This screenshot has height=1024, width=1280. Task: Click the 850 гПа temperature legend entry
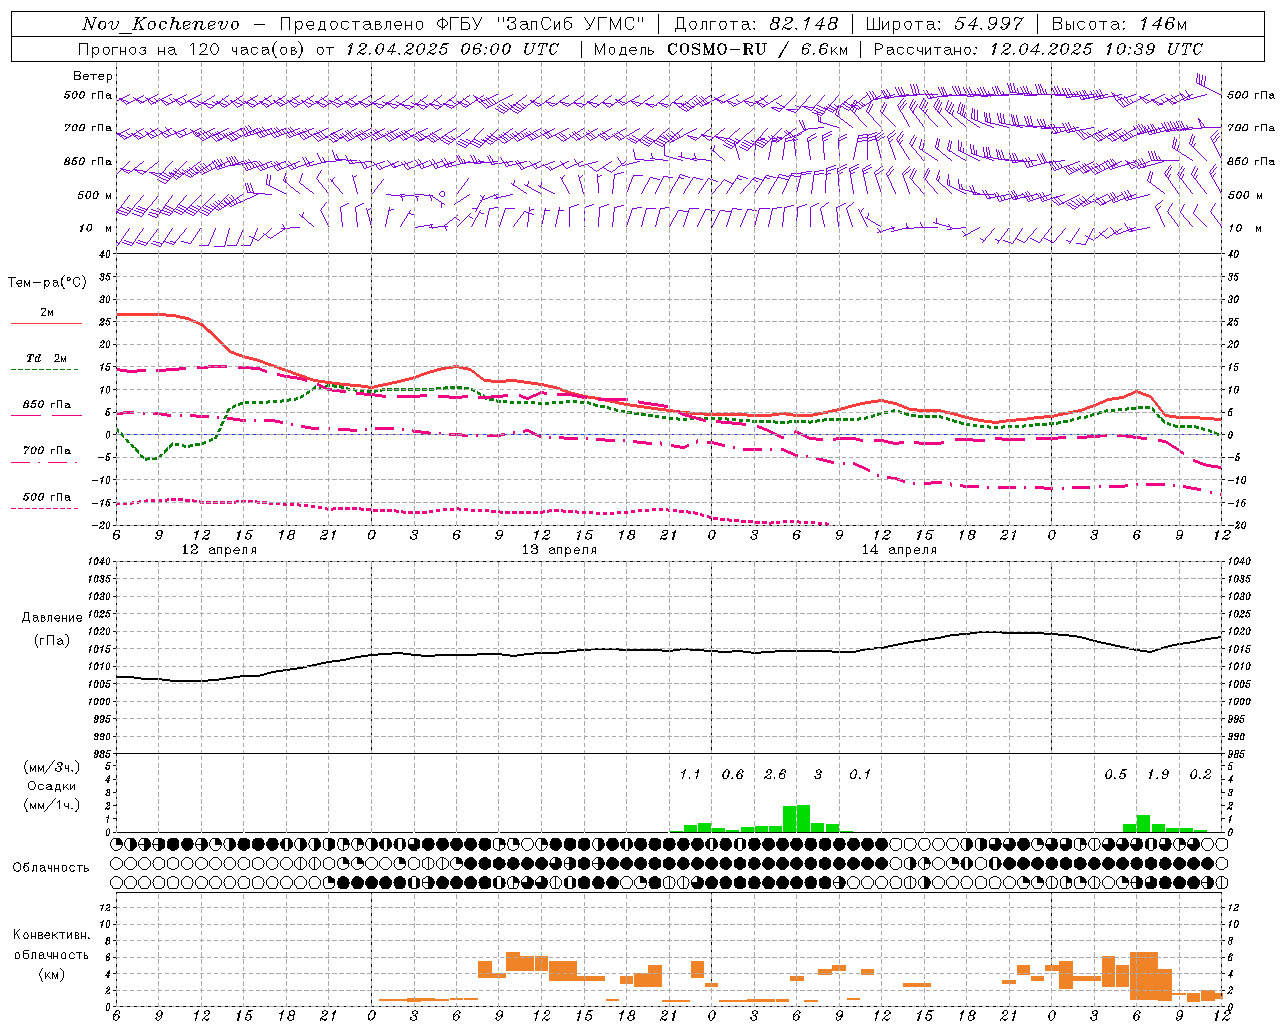point(47,405)
